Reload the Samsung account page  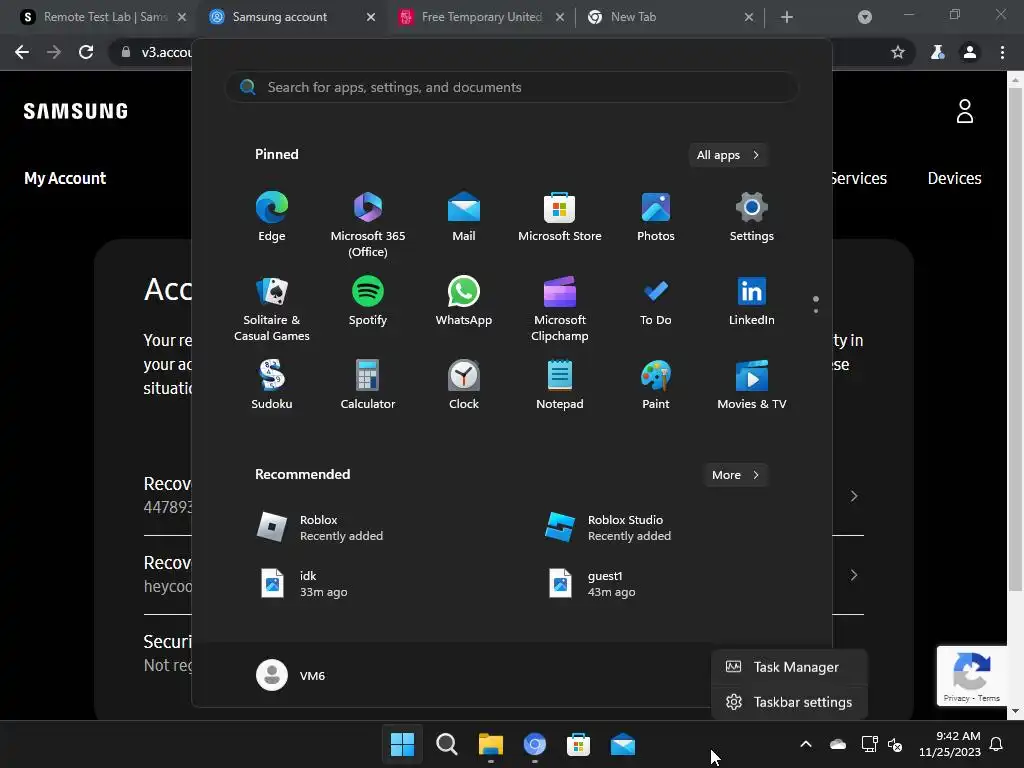(x=86, y=52)
